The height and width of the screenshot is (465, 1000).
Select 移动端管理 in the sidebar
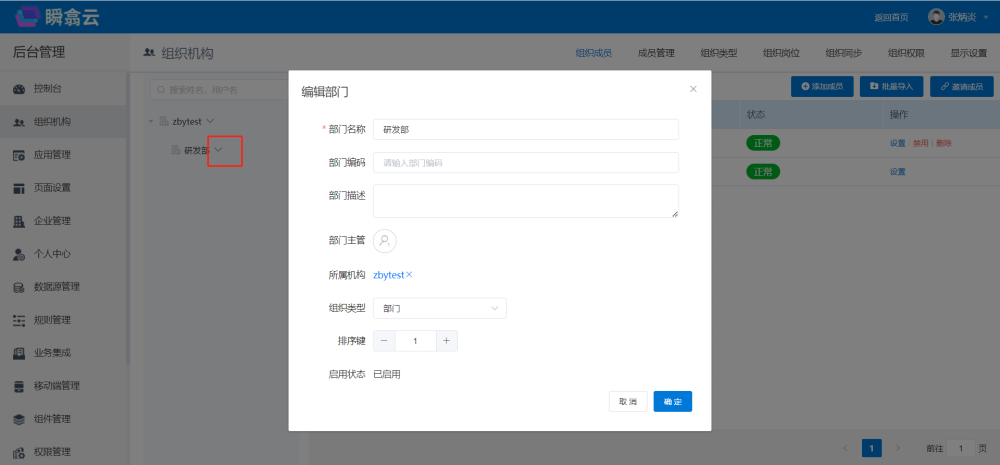point(56,385)
